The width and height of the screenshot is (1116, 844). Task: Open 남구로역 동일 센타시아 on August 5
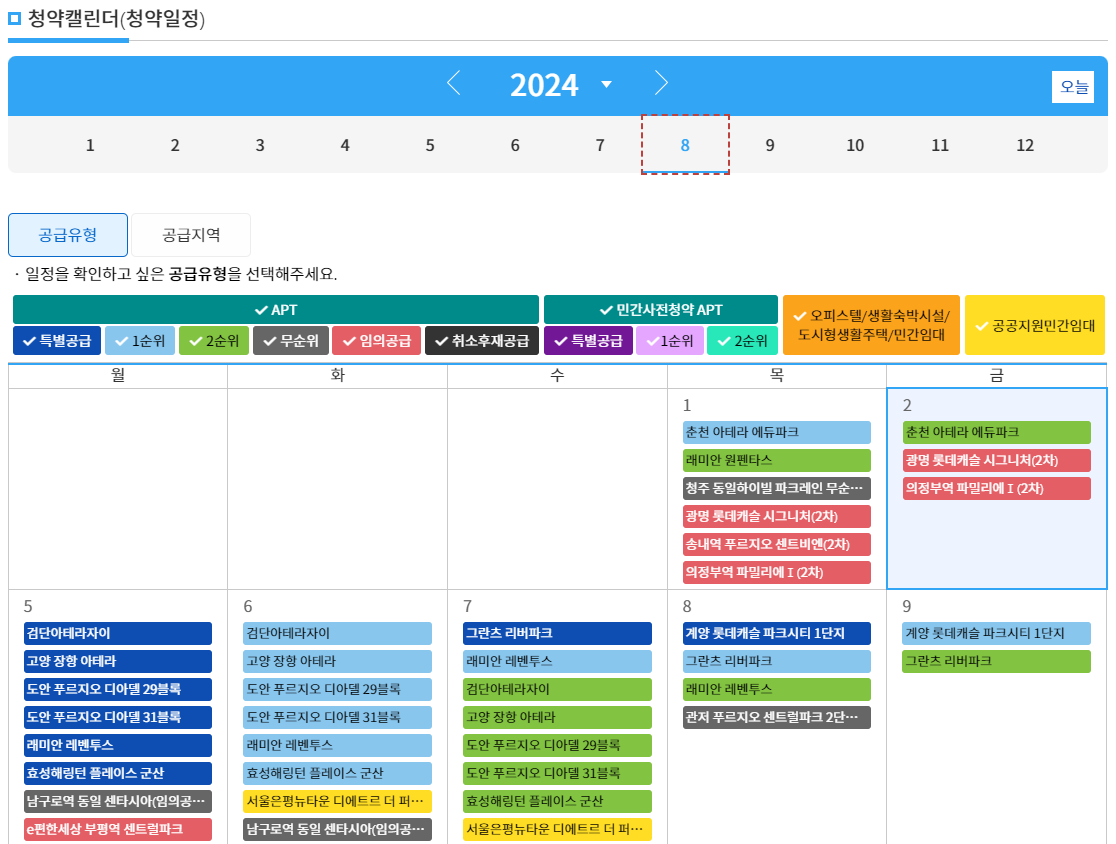117,801
